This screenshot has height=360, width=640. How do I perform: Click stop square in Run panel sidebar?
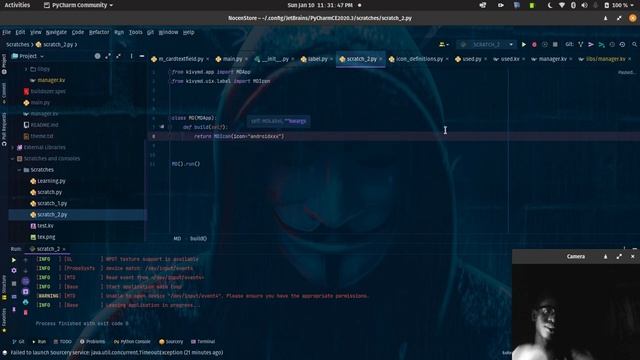pyautogui.click(x=14, y=283)
